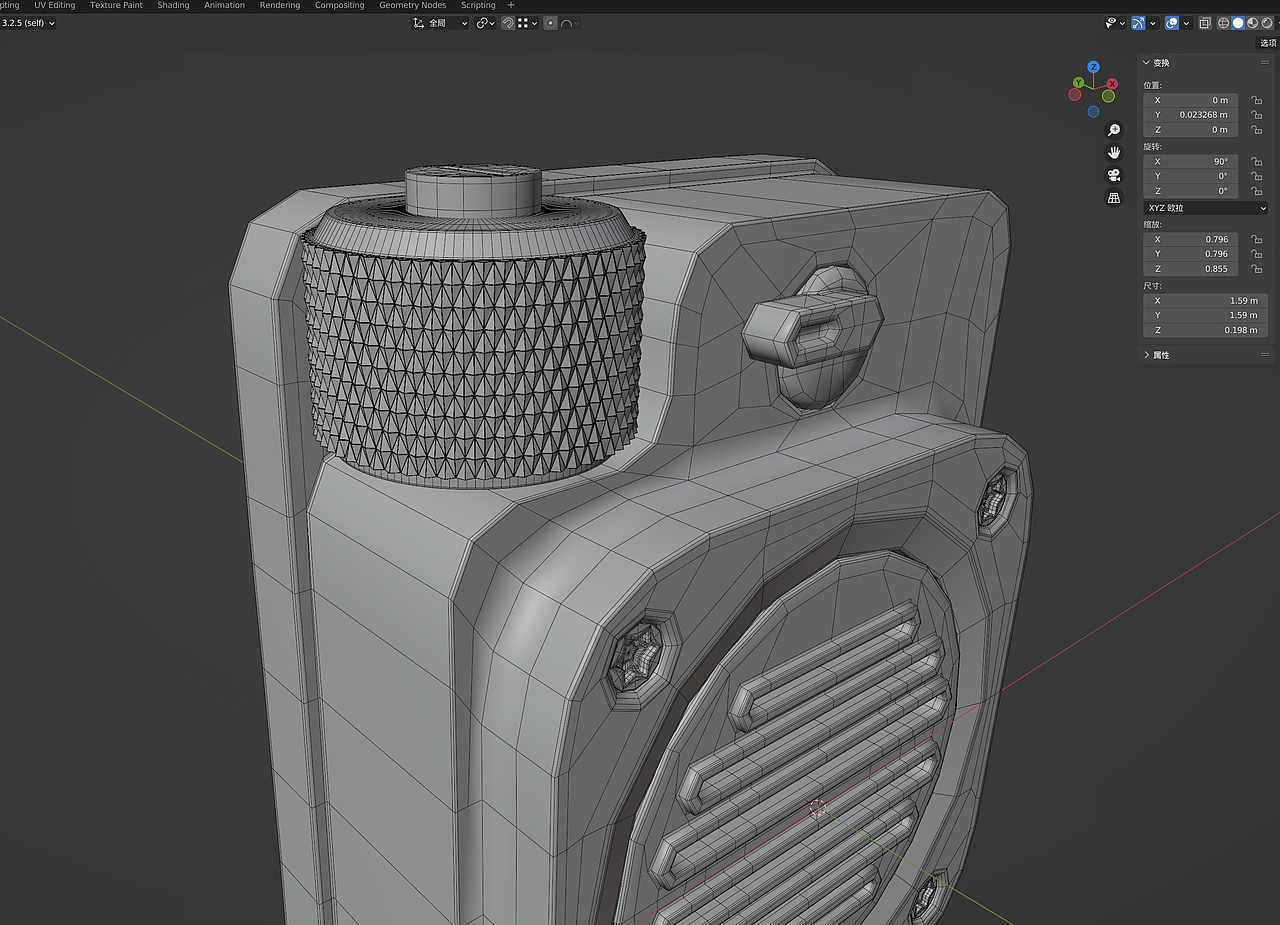This screenshot has height=925, width=1280.
Task: Toggle viewport gizmos button
Action: click(1139, 23)
